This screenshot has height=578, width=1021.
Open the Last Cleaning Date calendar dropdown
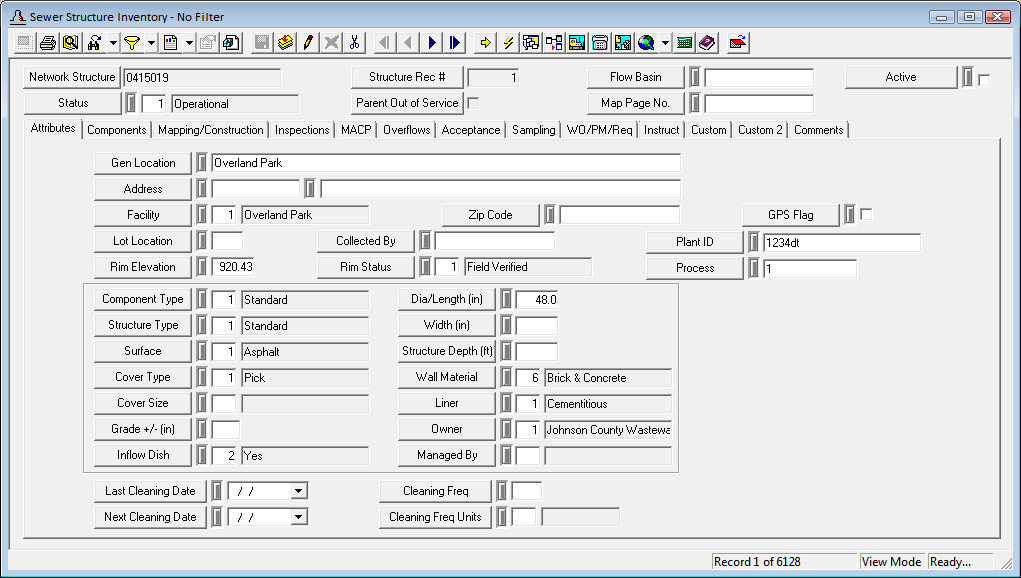[x=297, y=490]
